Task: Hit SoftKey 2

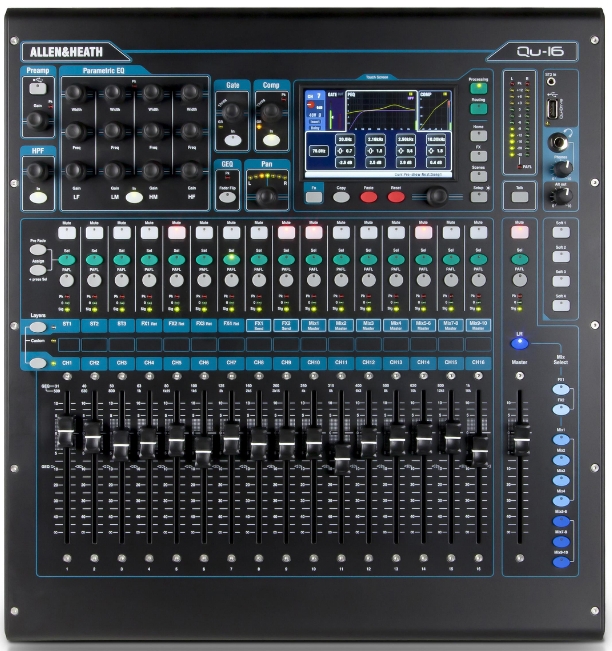Action: point(561,257)
